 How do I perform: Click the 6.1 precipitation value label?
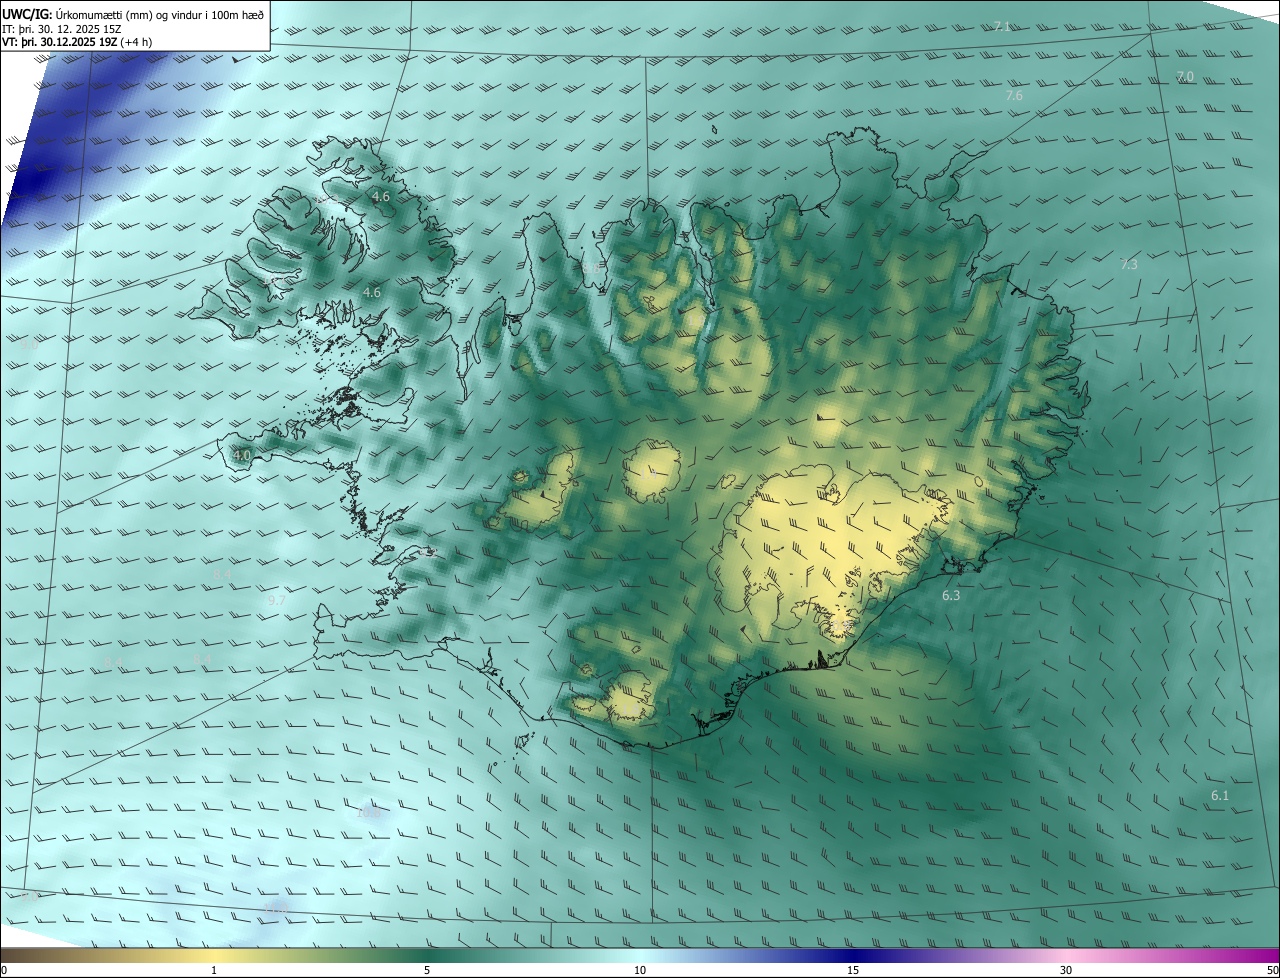1220,796
